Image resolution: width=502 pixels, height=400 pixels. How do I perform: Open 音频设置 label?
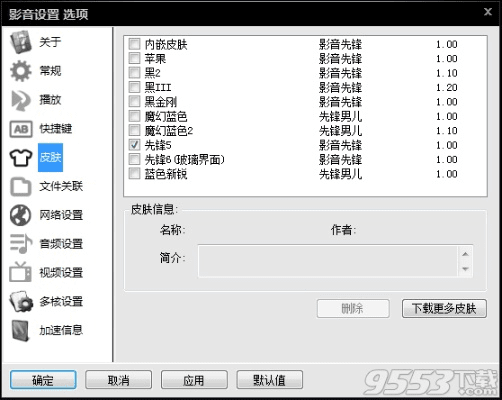coord(61,244)
